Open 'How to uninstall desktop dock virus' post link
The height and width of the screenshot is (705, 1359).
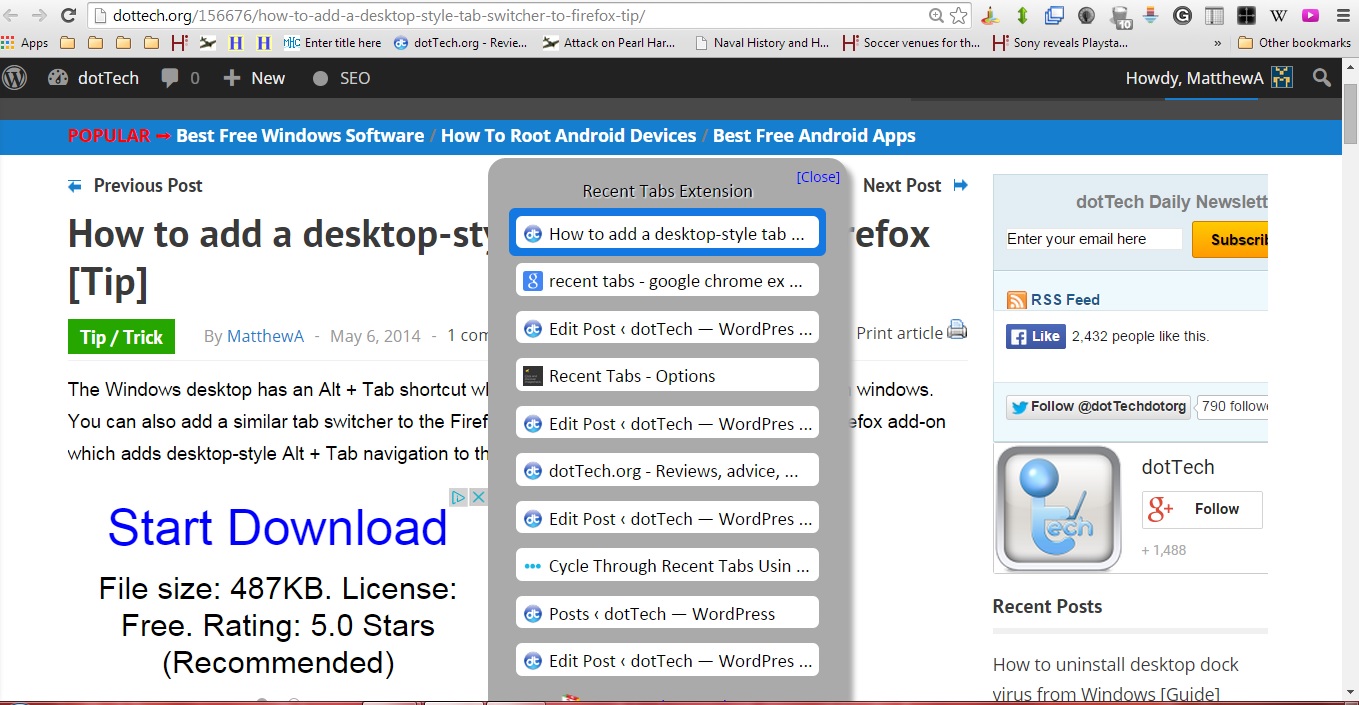[x=1116, y=679]
